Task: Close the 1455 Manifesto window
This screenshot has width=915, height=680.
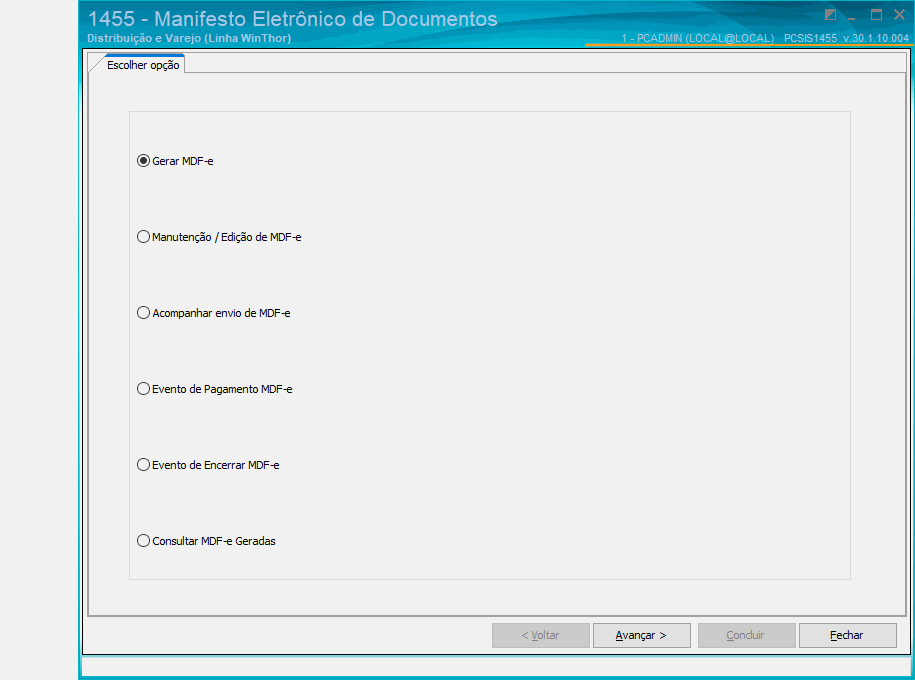Action: 899,15
